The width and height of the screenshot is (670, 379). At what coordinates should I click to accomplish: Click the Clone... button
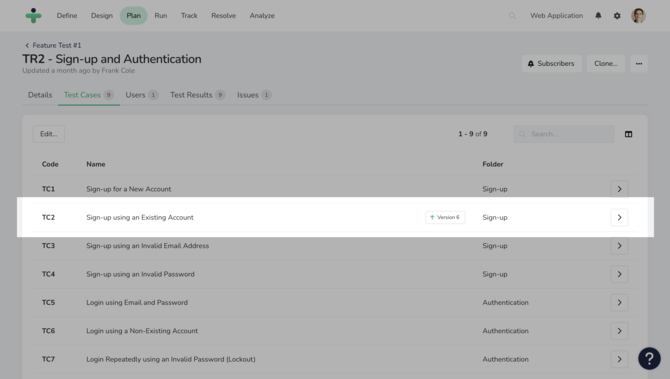605,64
